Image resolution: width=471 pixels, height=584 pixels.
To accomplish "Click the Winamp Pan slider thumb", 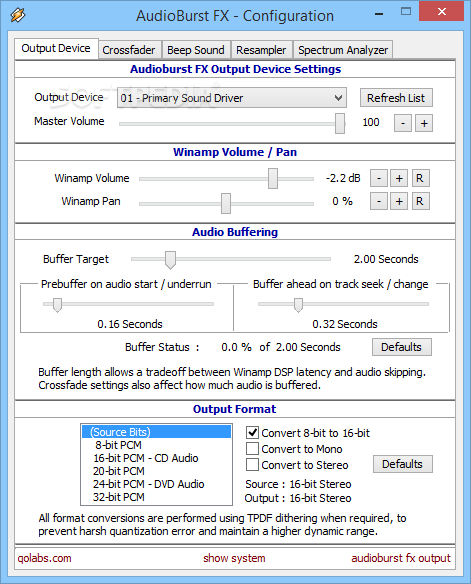I will tap(226, 203).
